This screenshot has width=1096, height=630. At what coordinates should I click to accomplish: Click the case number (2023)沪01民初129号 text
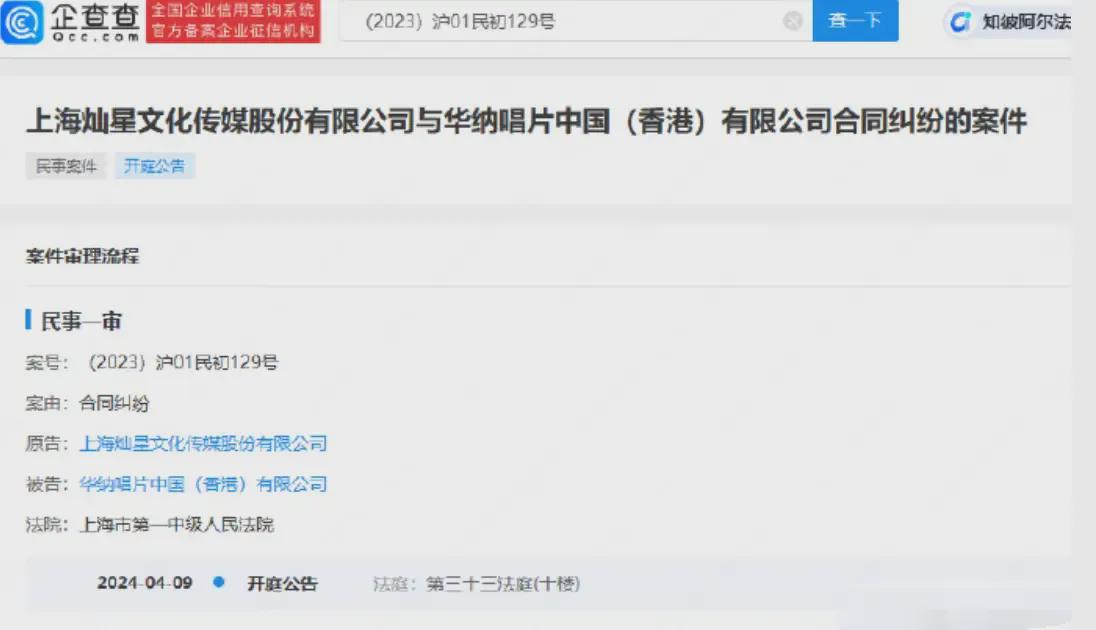[182, 362]
